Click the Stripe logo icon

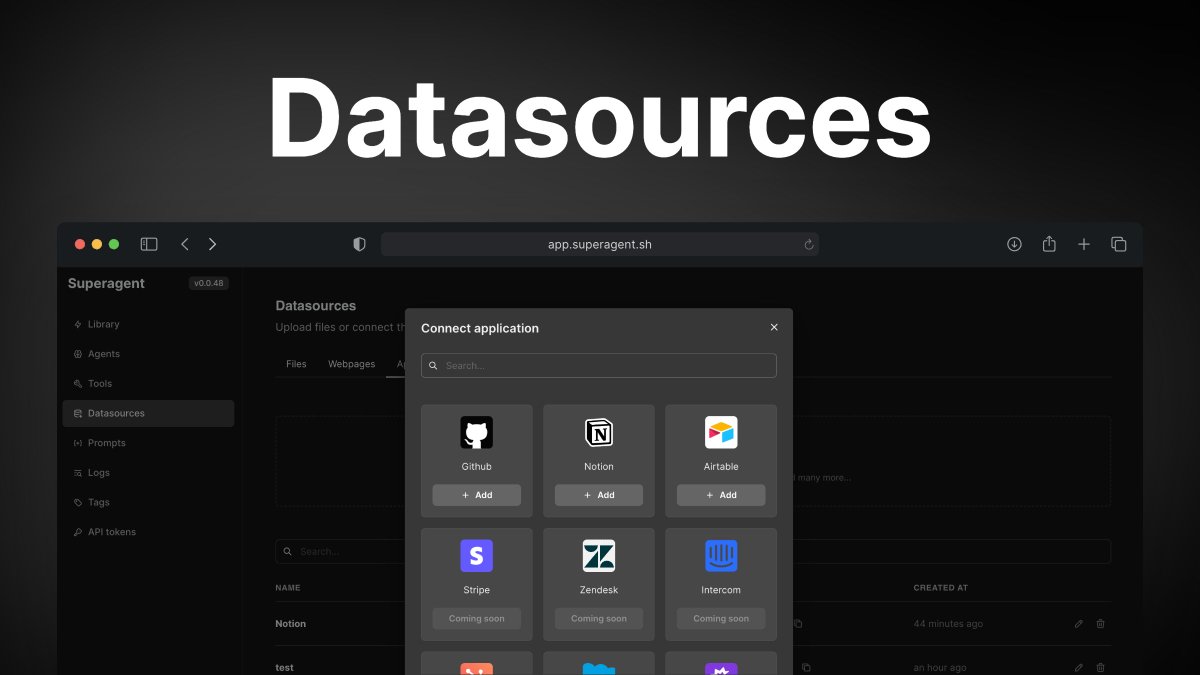(x=477, y=556)
